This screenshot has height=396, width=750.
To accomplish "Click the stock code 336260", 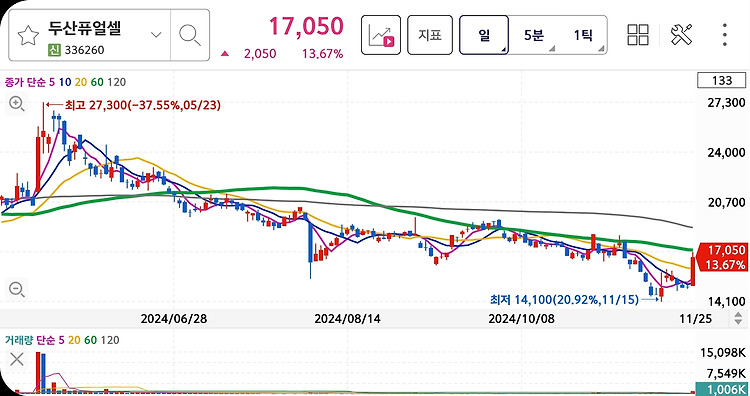I will [84, 50].
